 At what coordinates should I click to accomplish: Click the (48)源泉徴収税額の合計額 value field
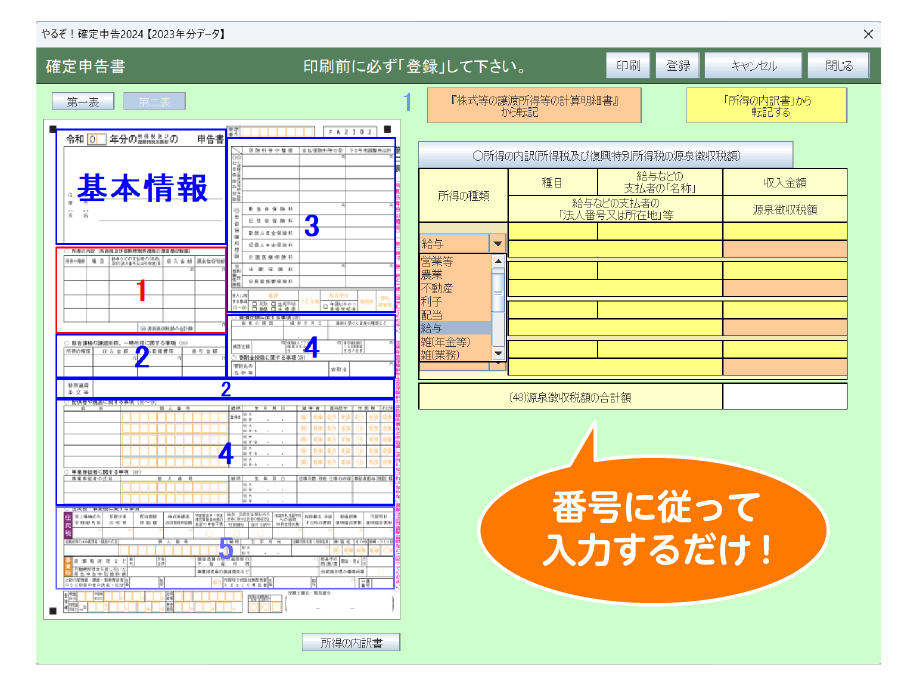(x=785, y=397)
